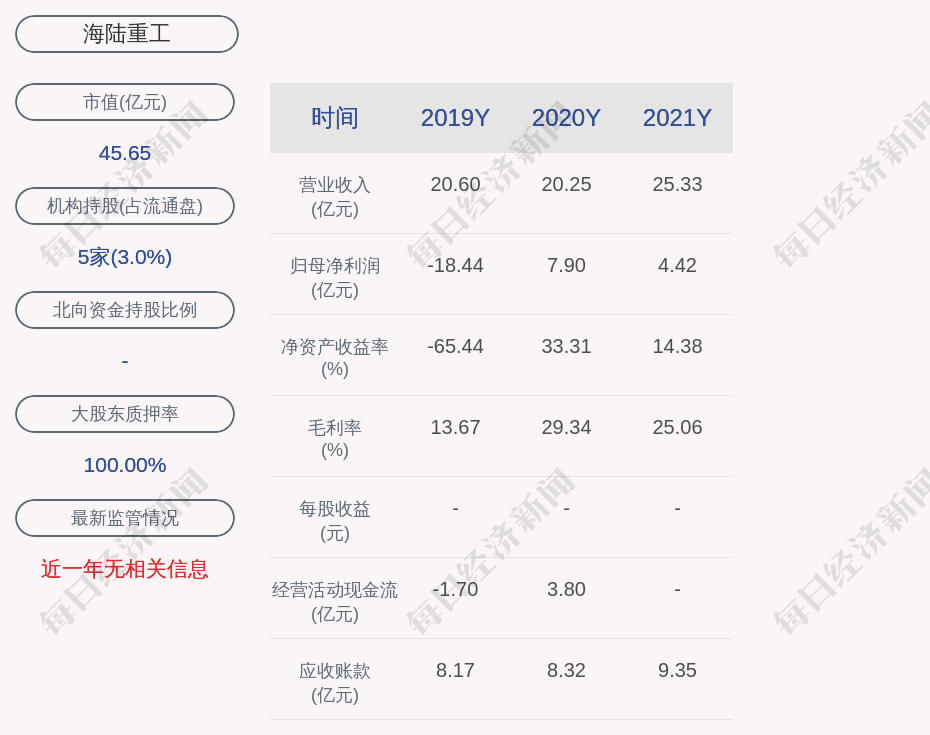Select the 2019Y column header
Image resolution: width=930 pixels, height=735 pixels.
click(455, 117)
